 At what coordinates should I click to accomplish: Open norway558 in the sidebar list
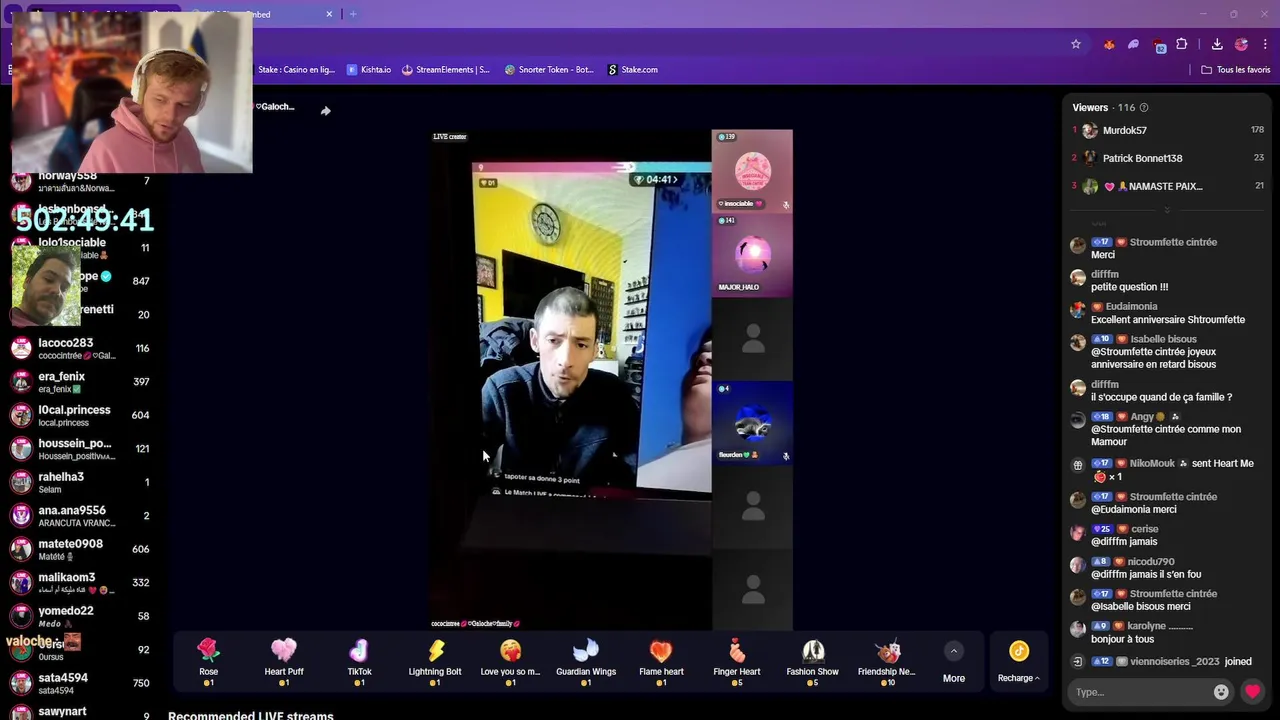point(82,181)
